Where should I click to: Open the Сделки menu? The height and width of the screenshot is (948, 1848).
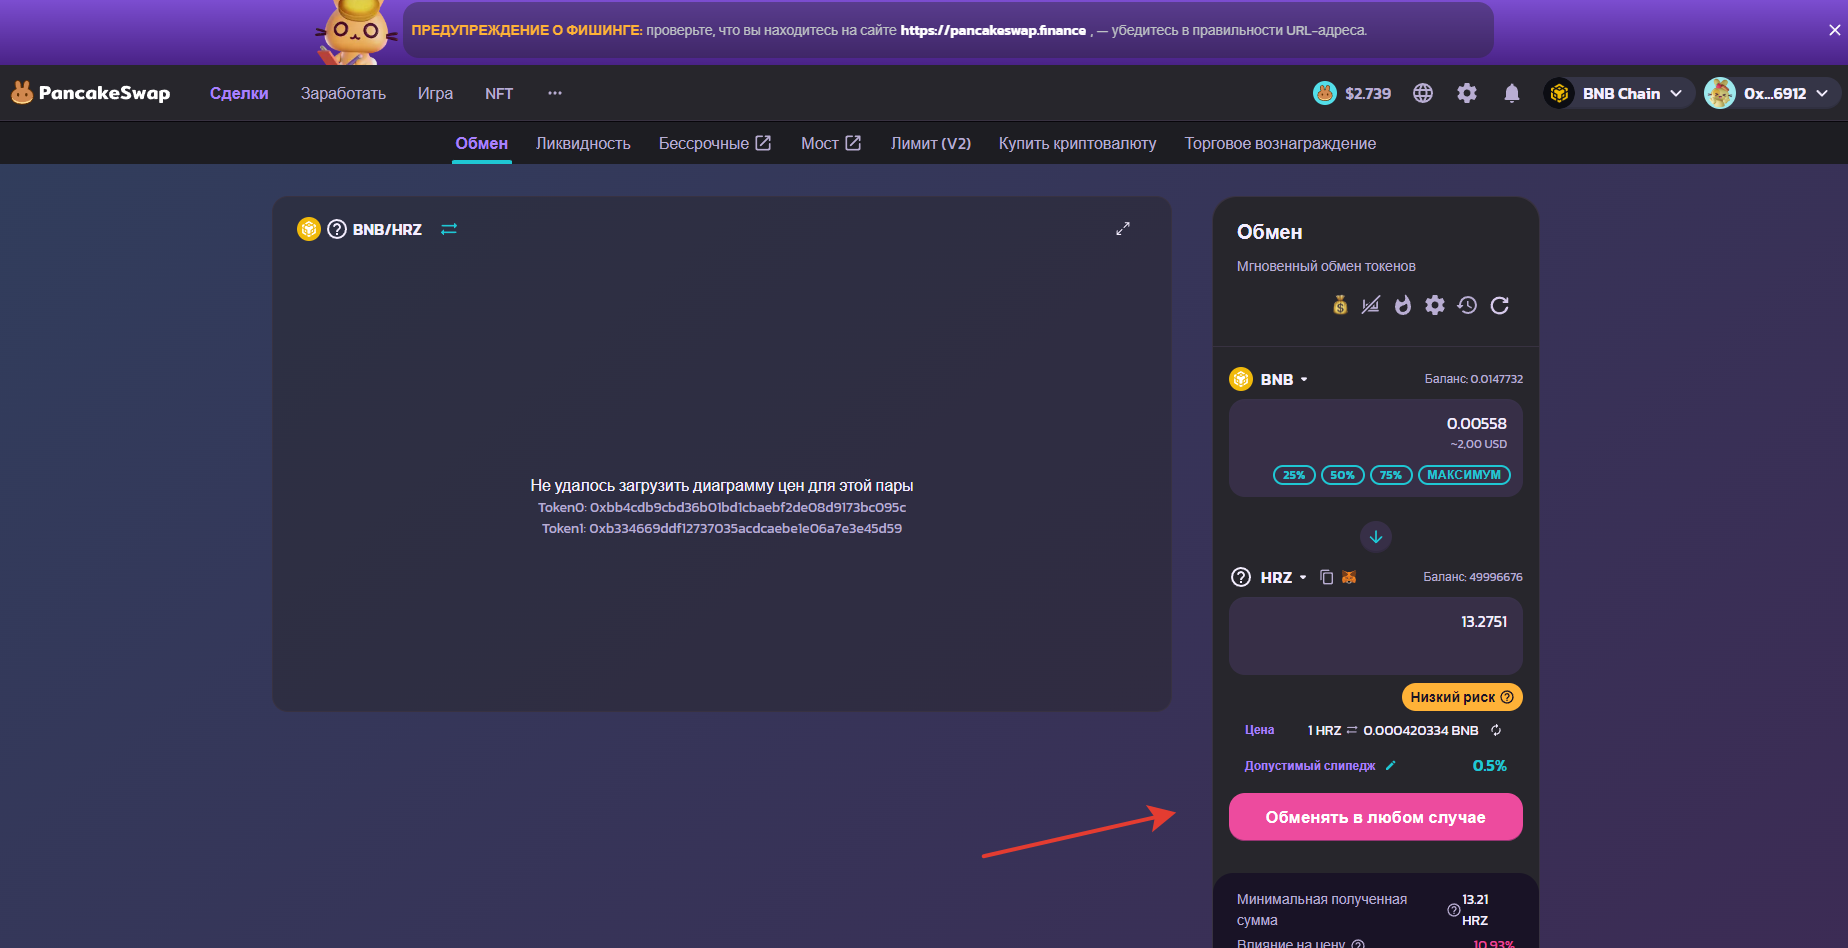click(239, 93)
